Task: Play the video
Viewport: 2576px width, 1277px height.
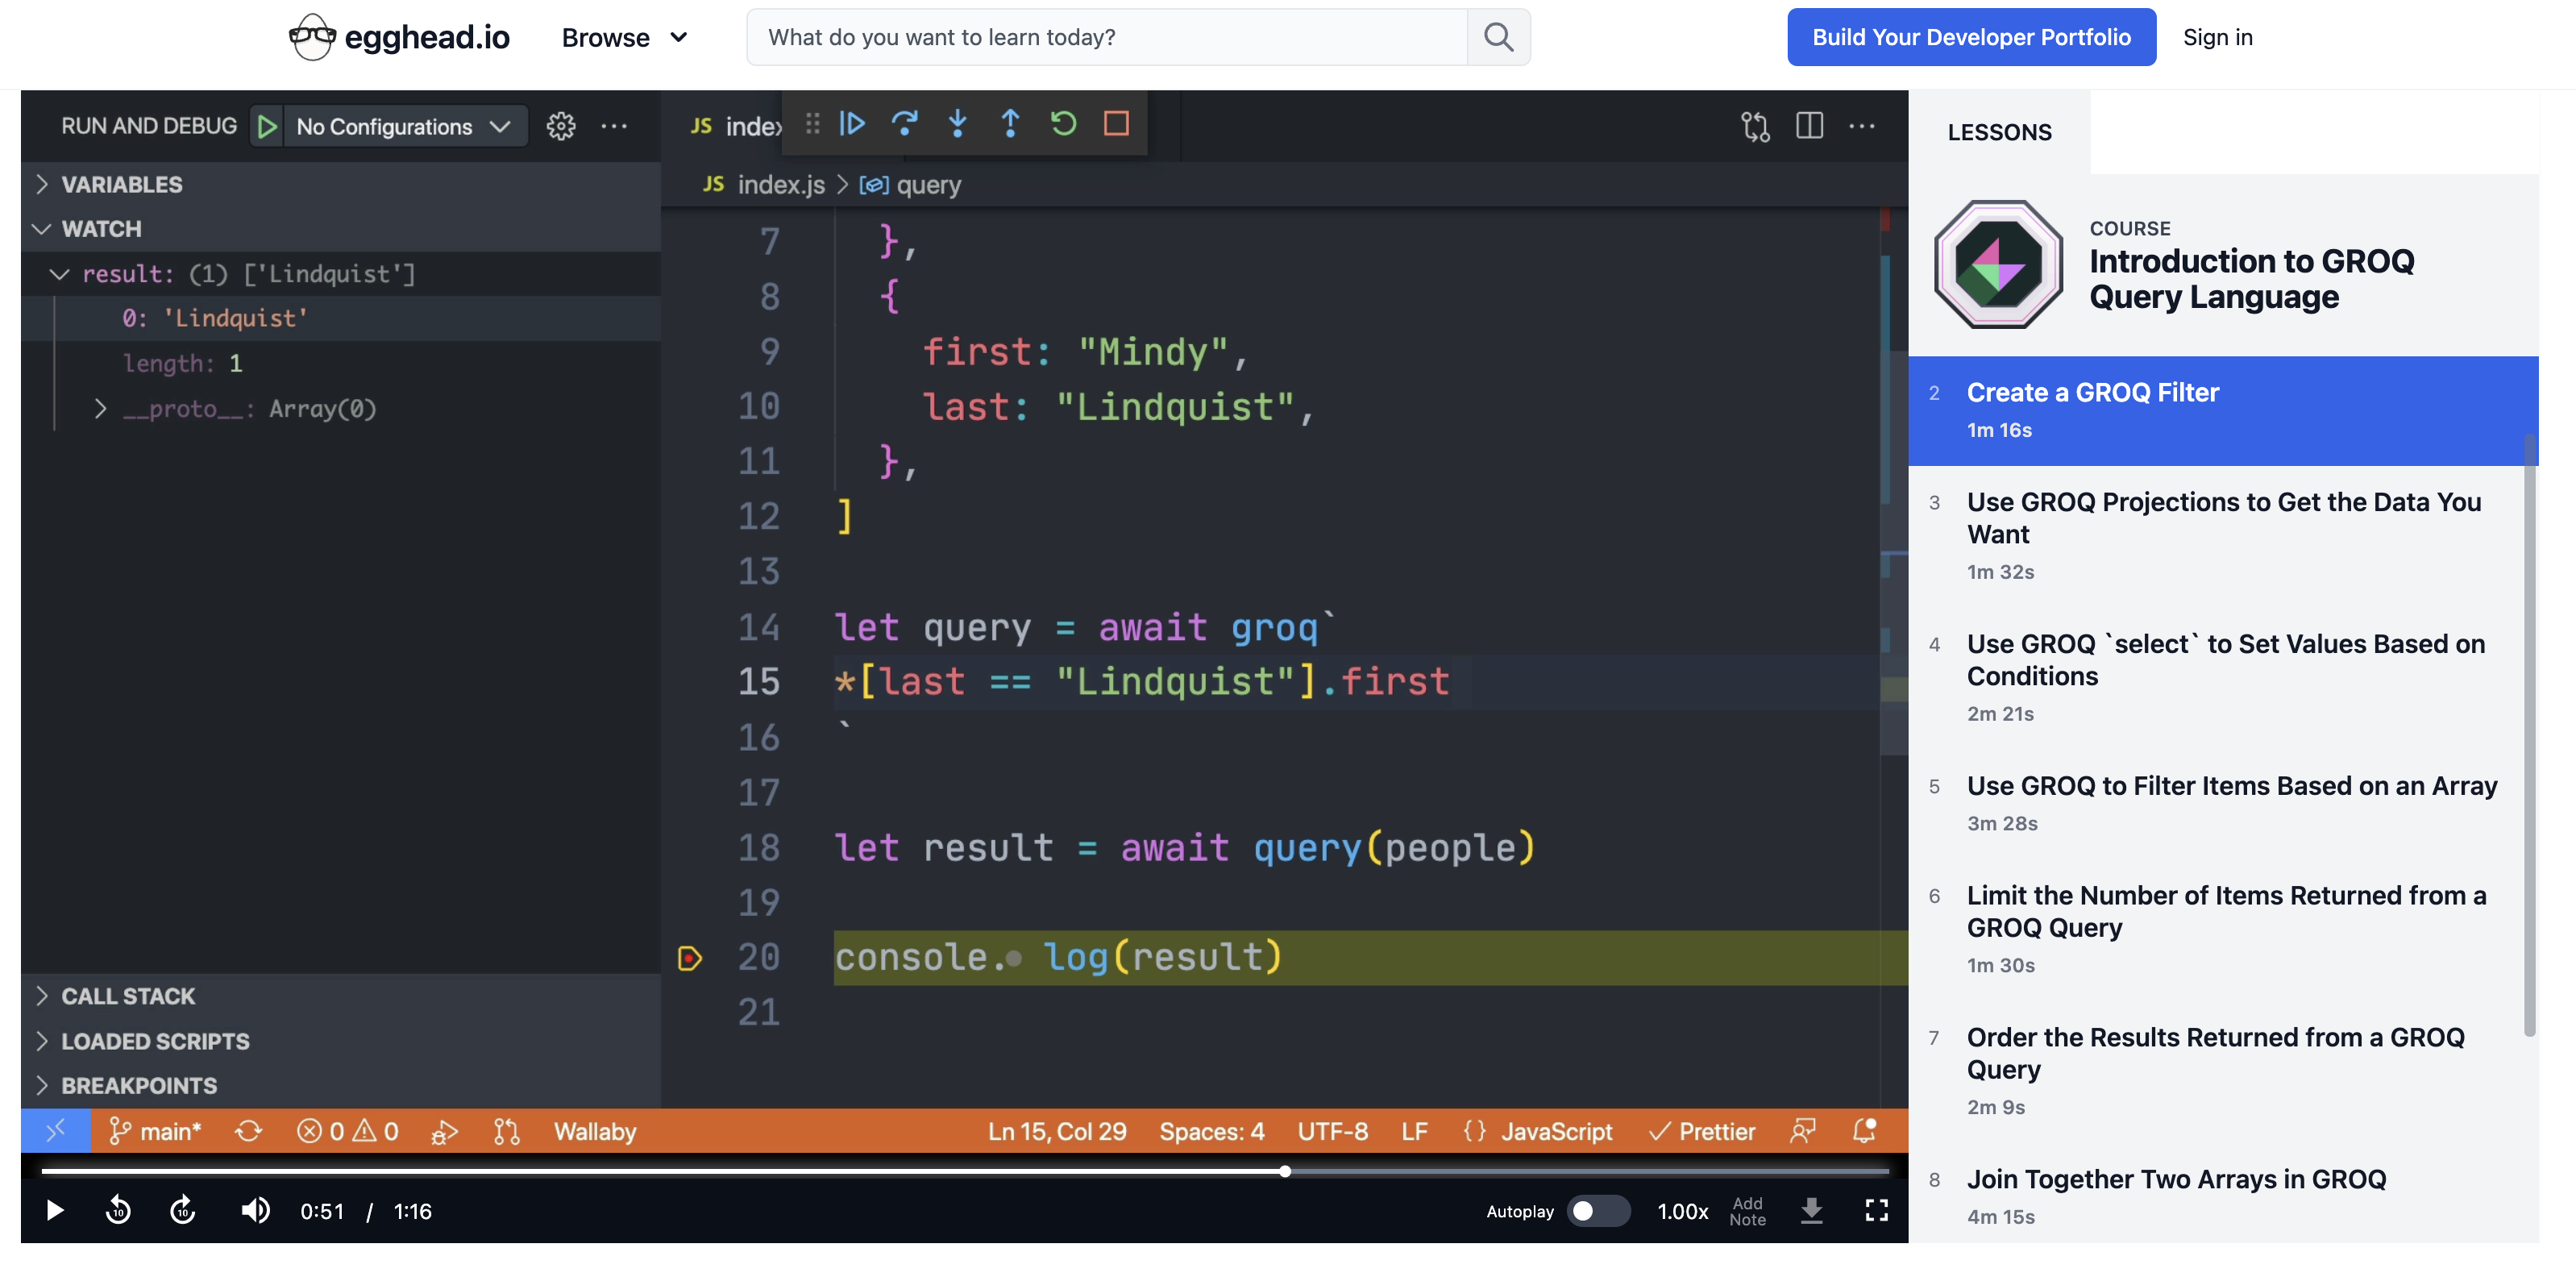Action: pos(55,1211)
